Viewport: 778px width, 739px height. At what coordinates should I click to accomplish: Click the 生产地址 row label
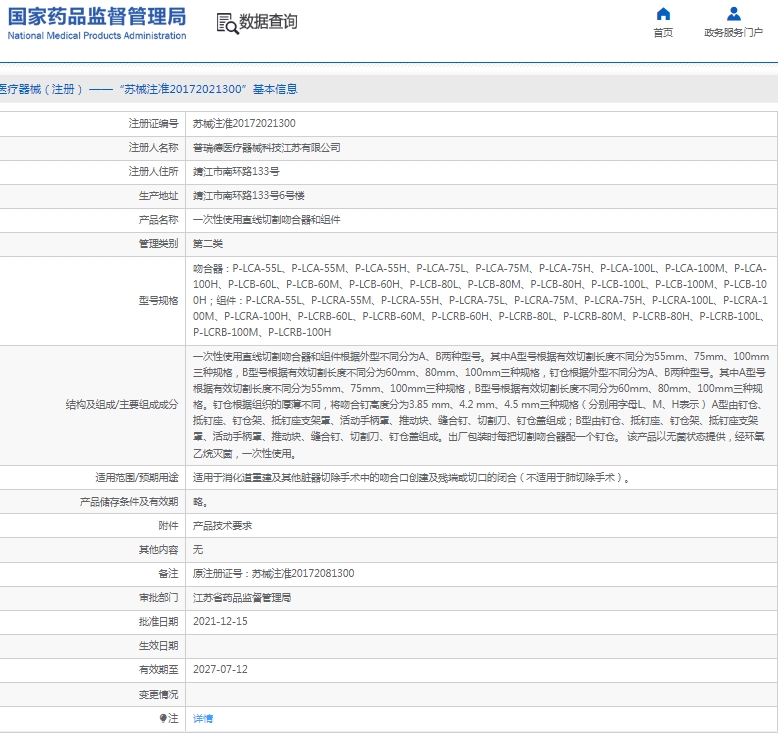point(158,196)
